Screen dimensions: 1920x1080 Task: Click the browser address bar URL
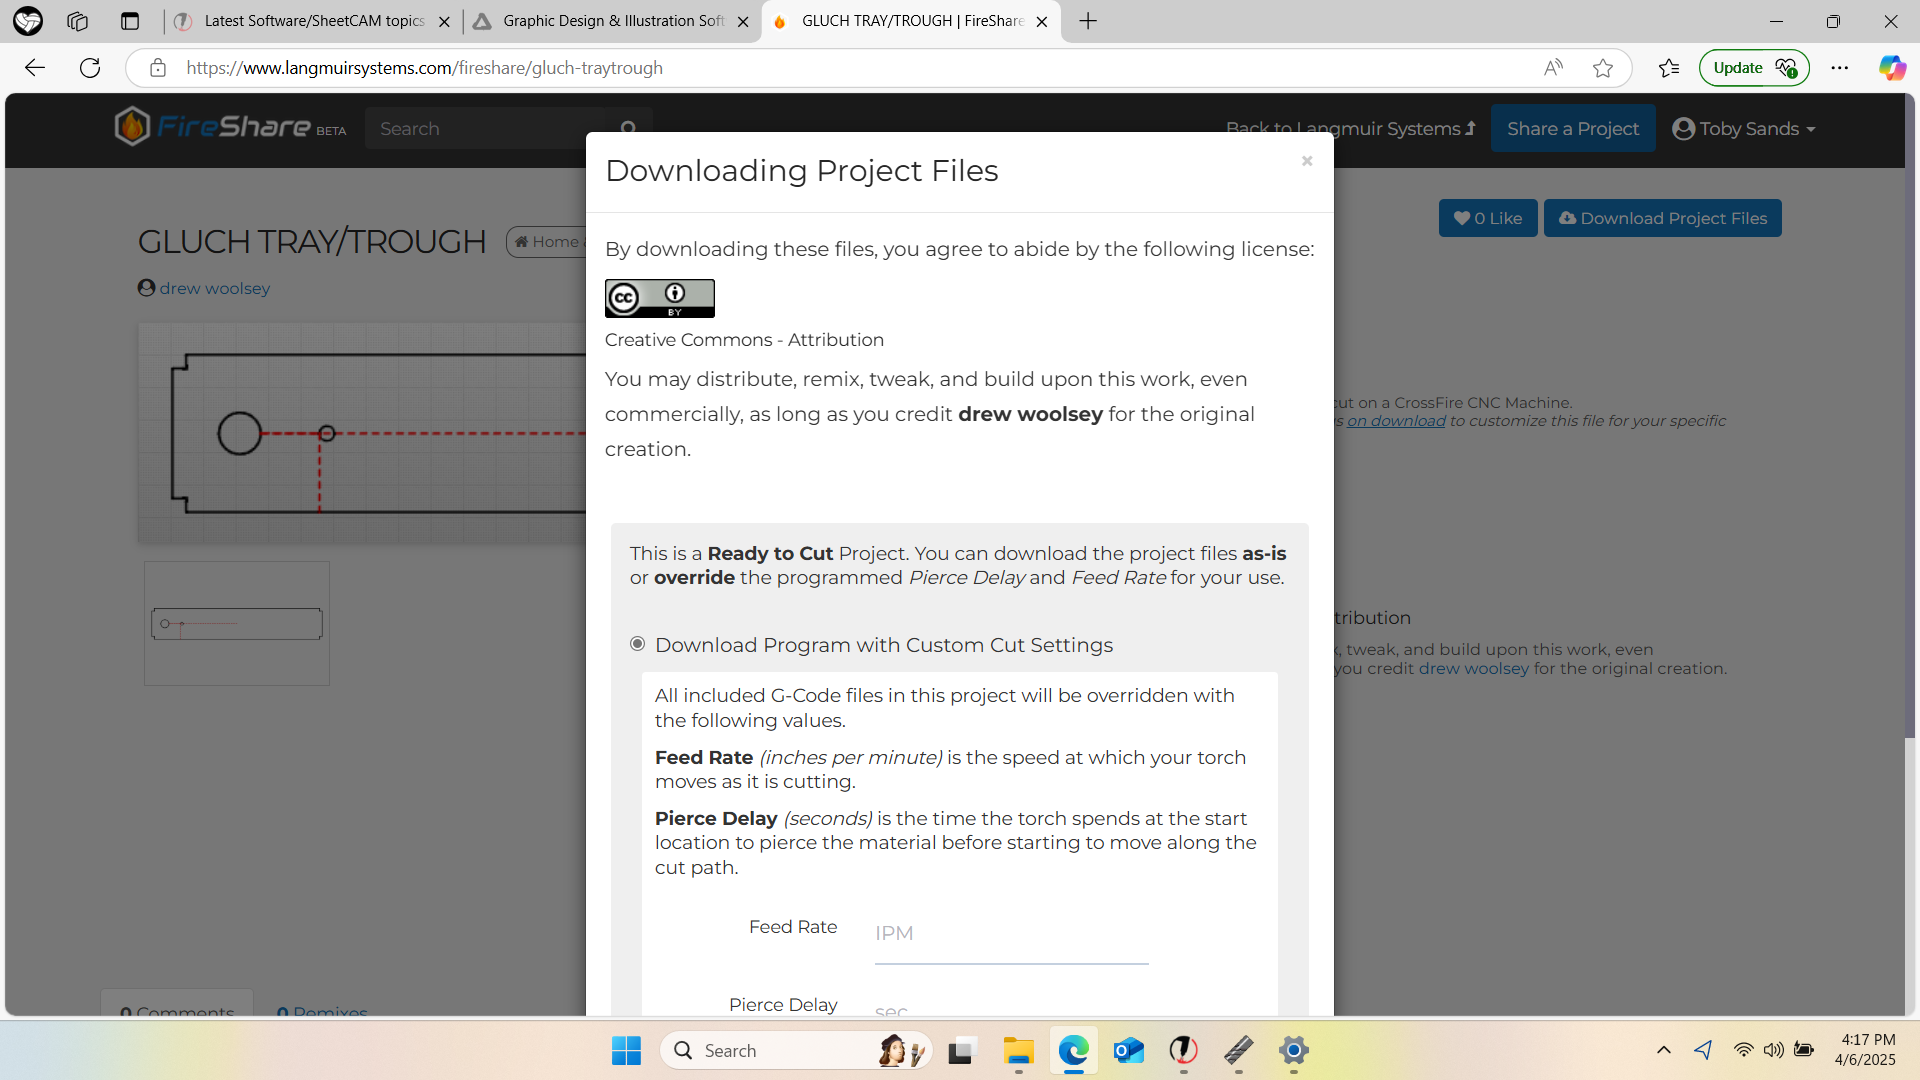click(x=424, y=68)
